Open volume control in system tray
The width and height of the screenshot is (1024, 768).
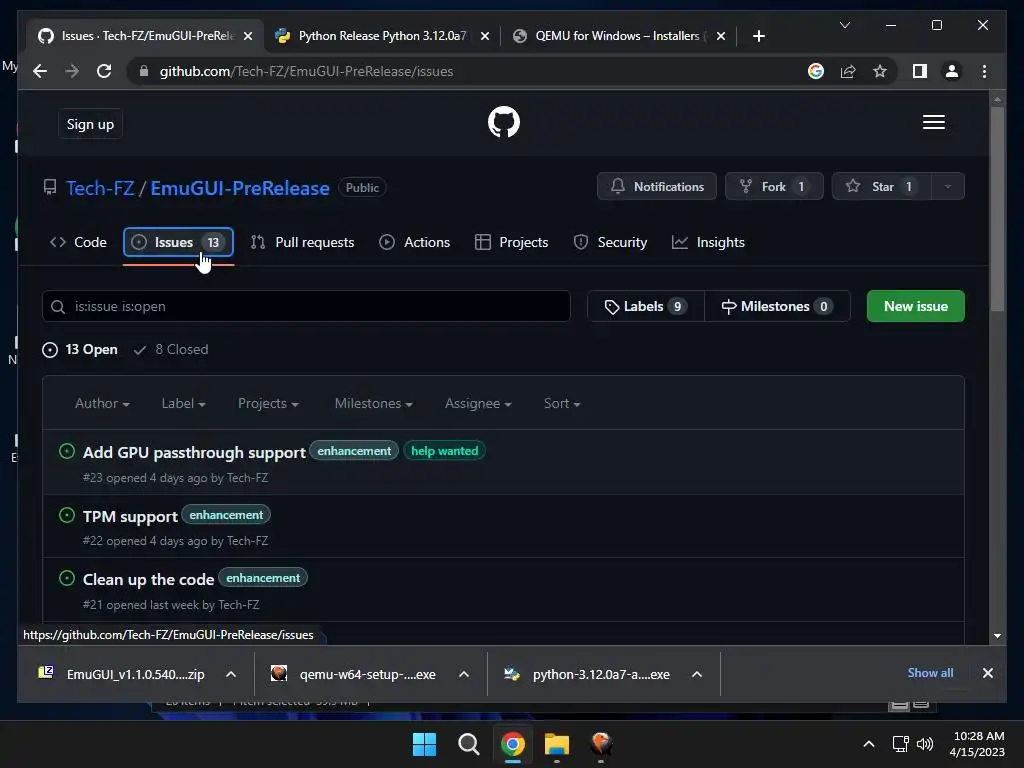925,743
